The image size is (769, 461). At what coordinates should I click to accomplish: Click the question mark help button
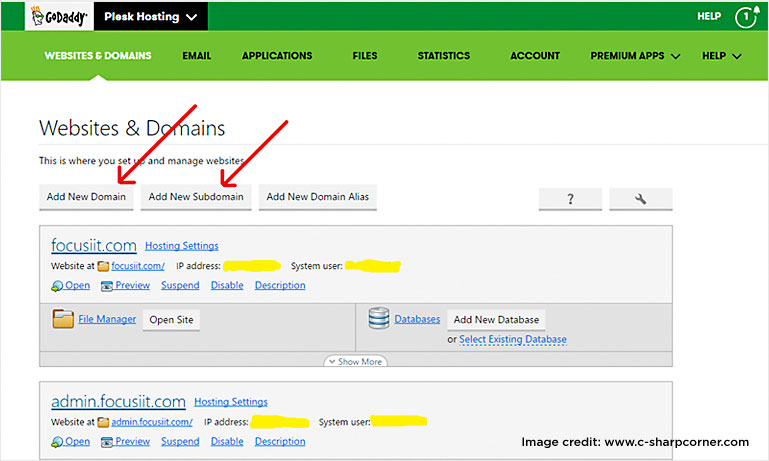coord(570,199)
